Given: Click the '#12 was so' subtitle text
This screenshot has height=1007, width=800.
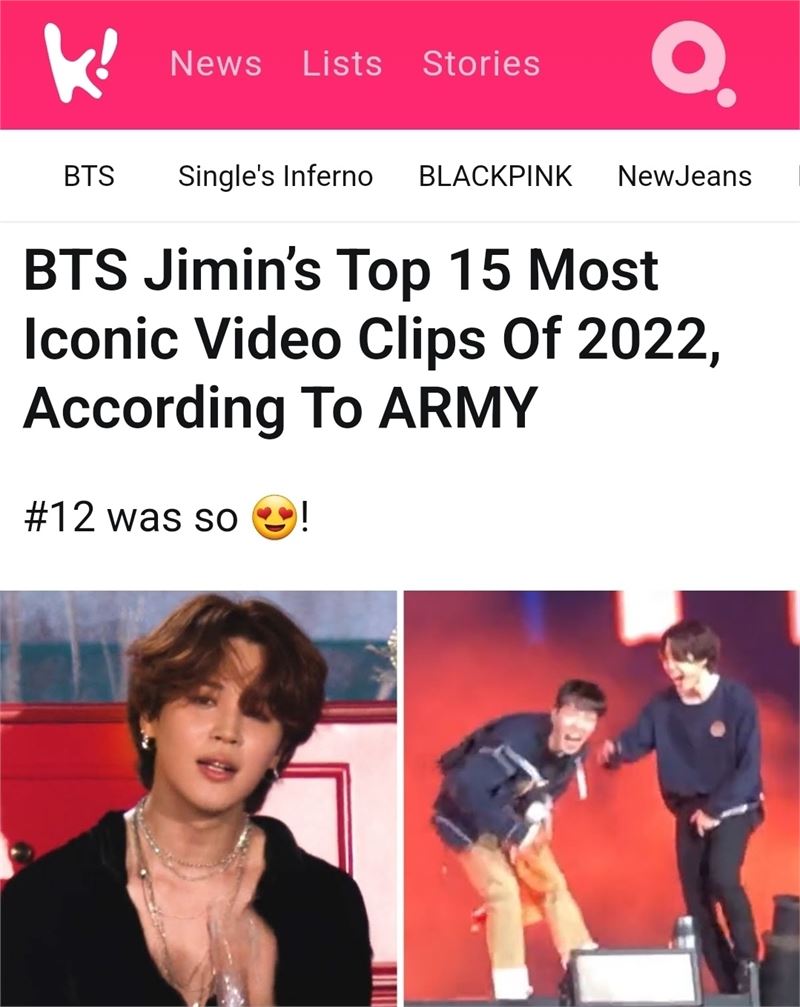Looking at the screenshot, I should tap(130, 517).
